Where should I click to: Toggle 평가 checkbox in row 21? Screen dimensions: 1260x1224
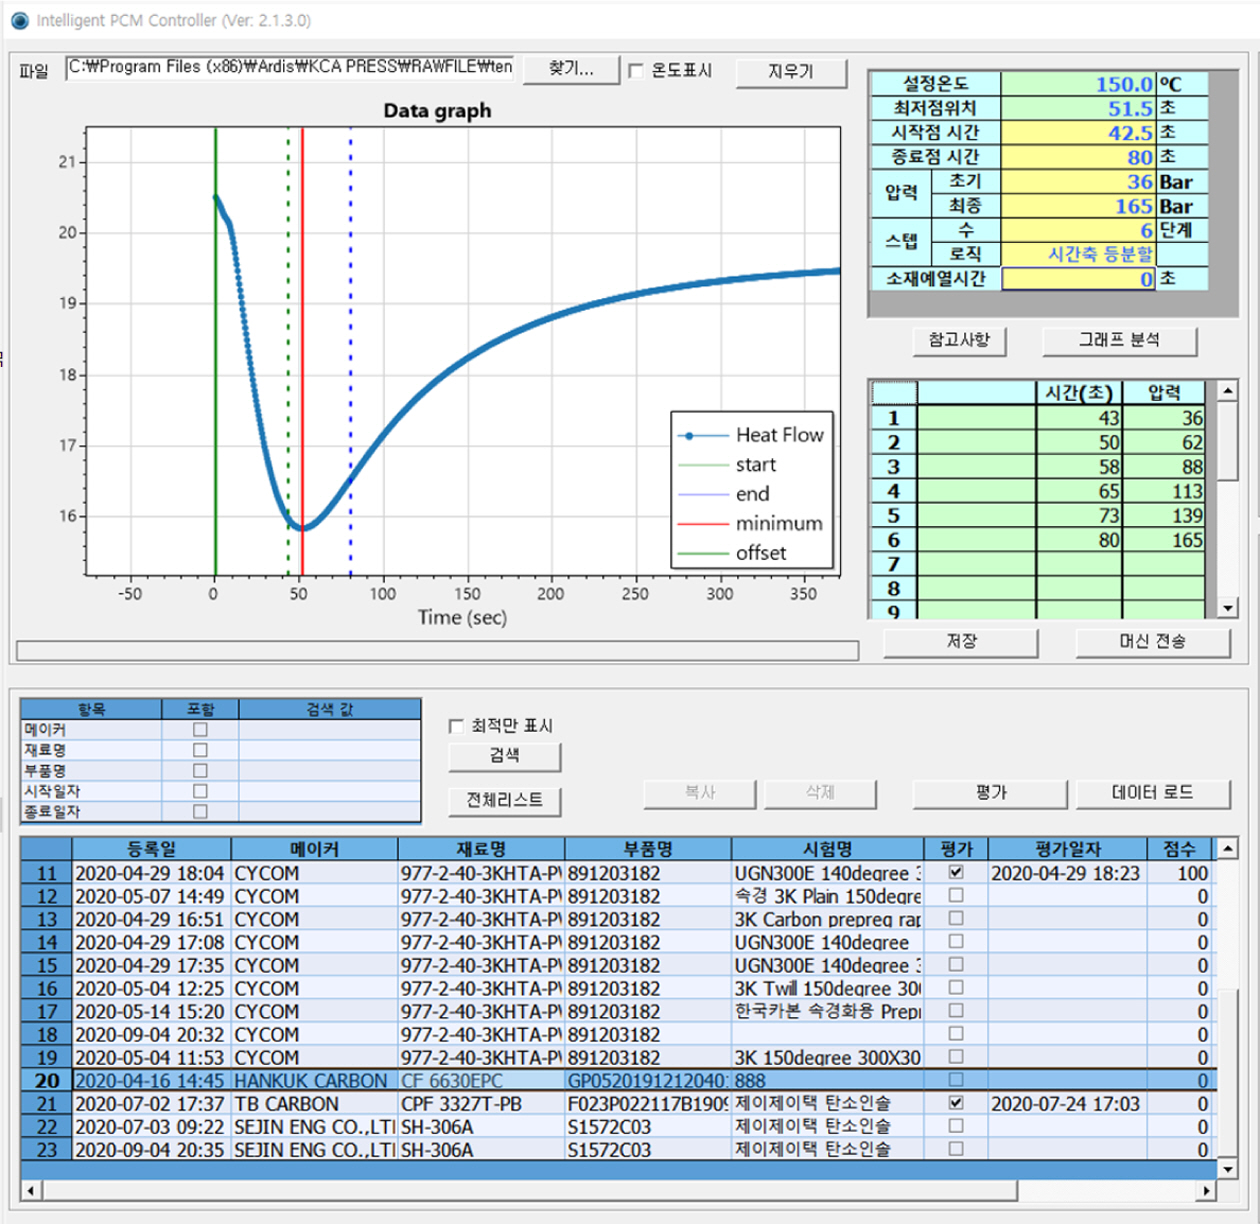click(956, 1103)
